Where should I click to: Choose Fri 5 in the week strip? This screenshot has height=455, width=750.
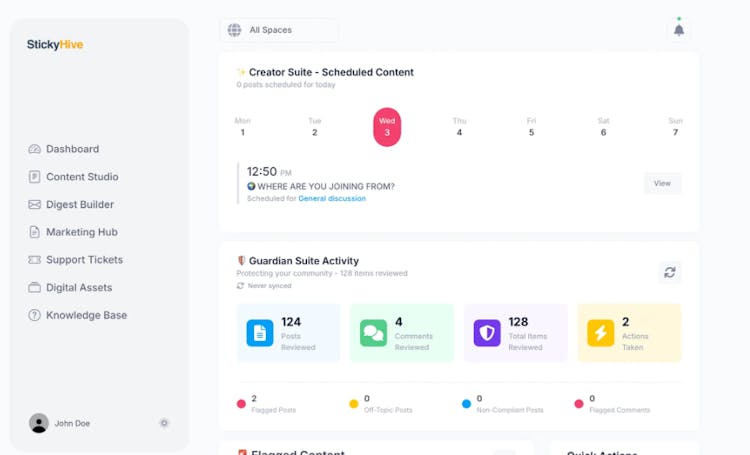tap(531, 127)
